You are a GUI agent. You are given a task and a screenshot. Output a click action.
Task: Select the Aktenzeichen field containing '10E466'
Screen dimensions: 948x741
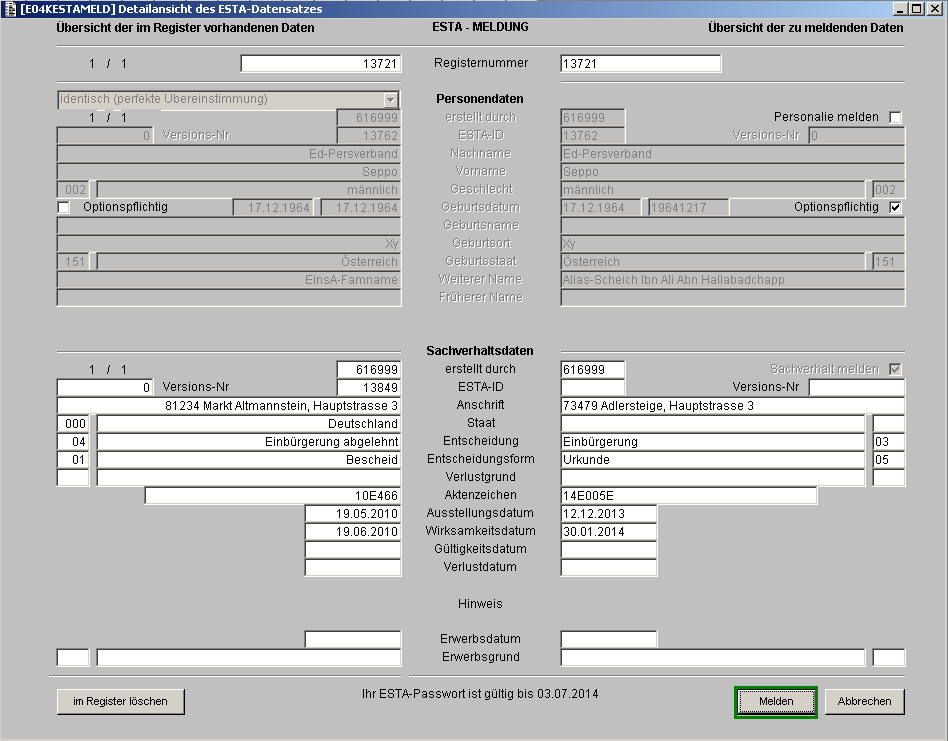click(272, 496)
